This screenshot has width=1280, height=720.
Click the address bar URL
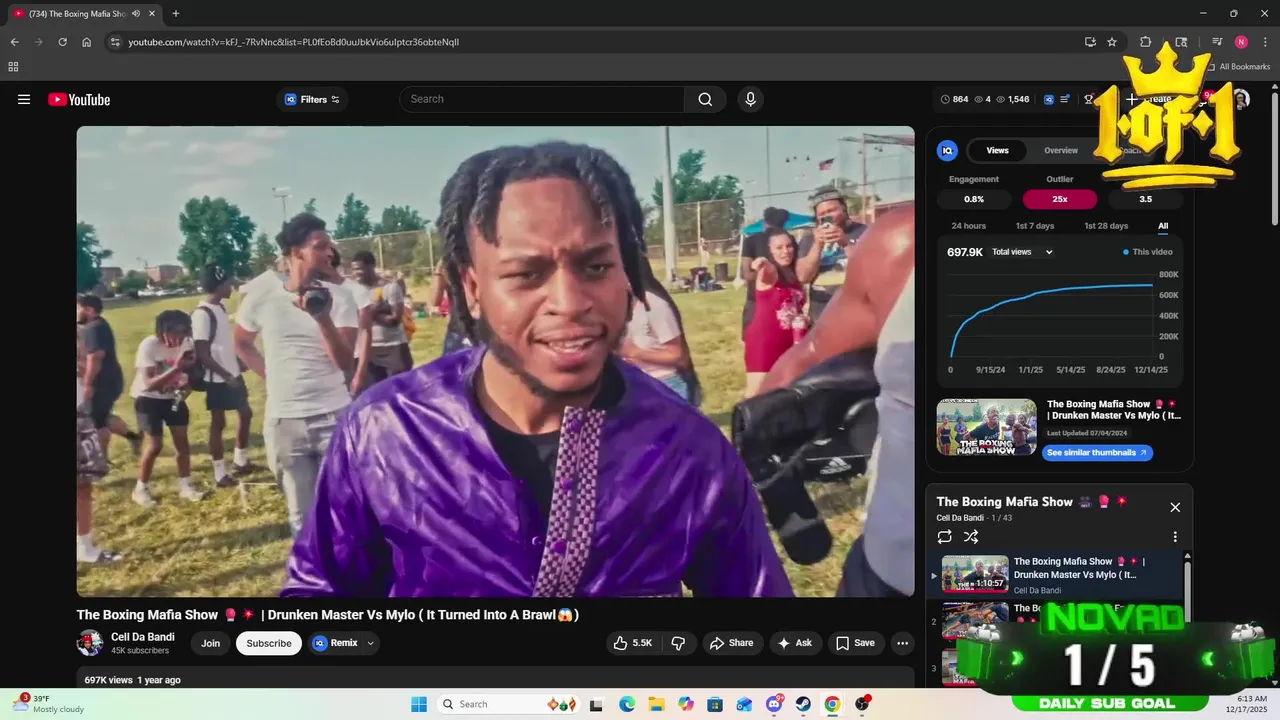[x=294, y=42]
